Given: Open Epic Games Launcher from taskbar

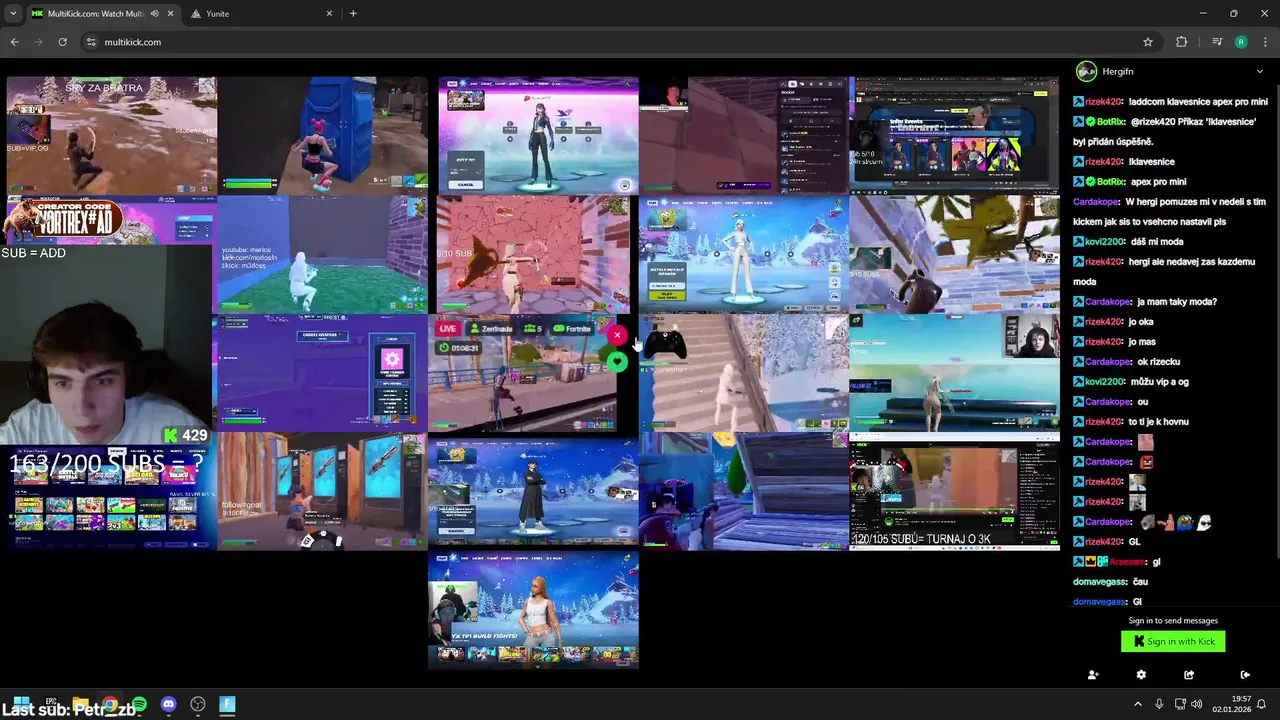Looking at the screenshot, I should (x=51, y=704).
